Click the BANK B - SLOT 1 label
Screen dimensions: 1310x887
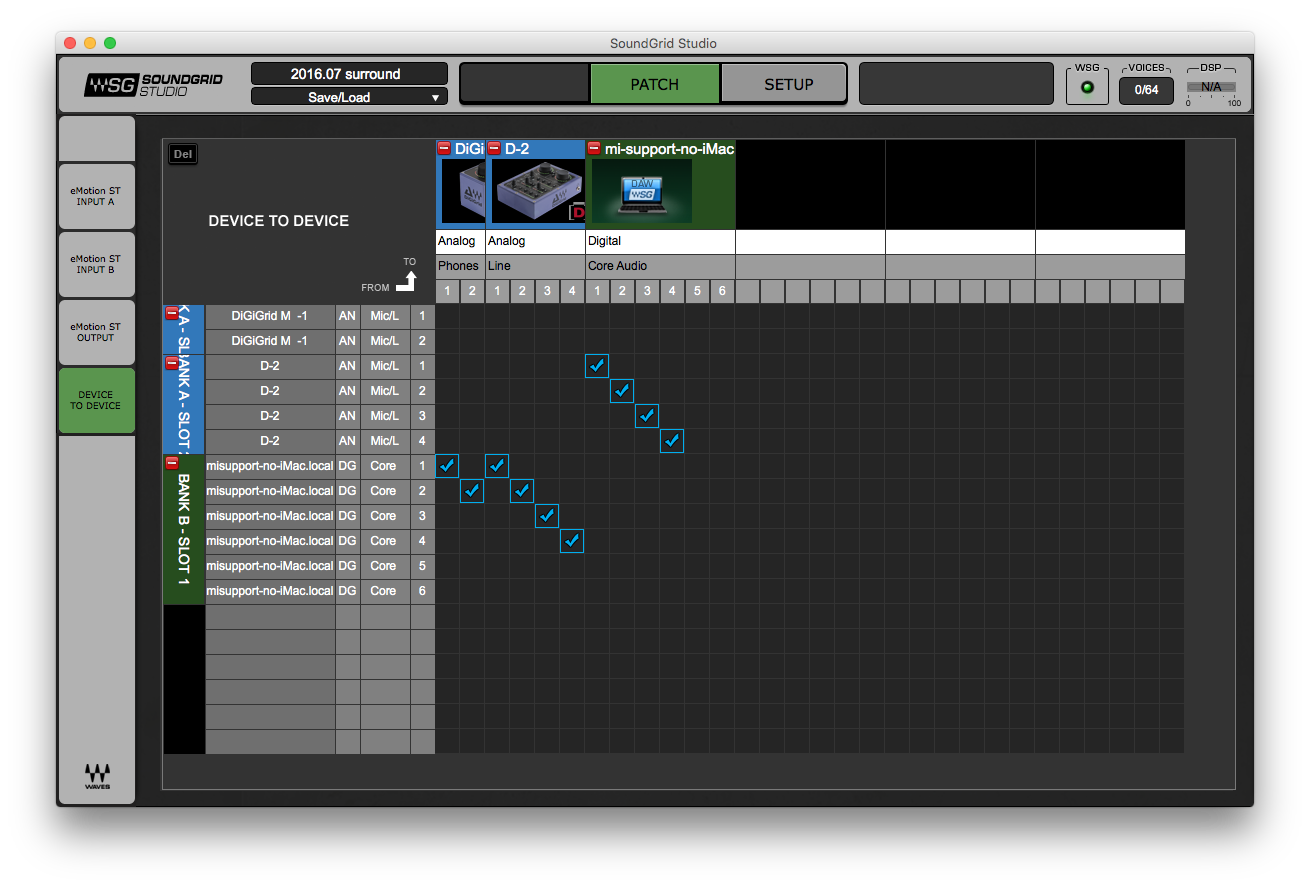tap(184, 529)
